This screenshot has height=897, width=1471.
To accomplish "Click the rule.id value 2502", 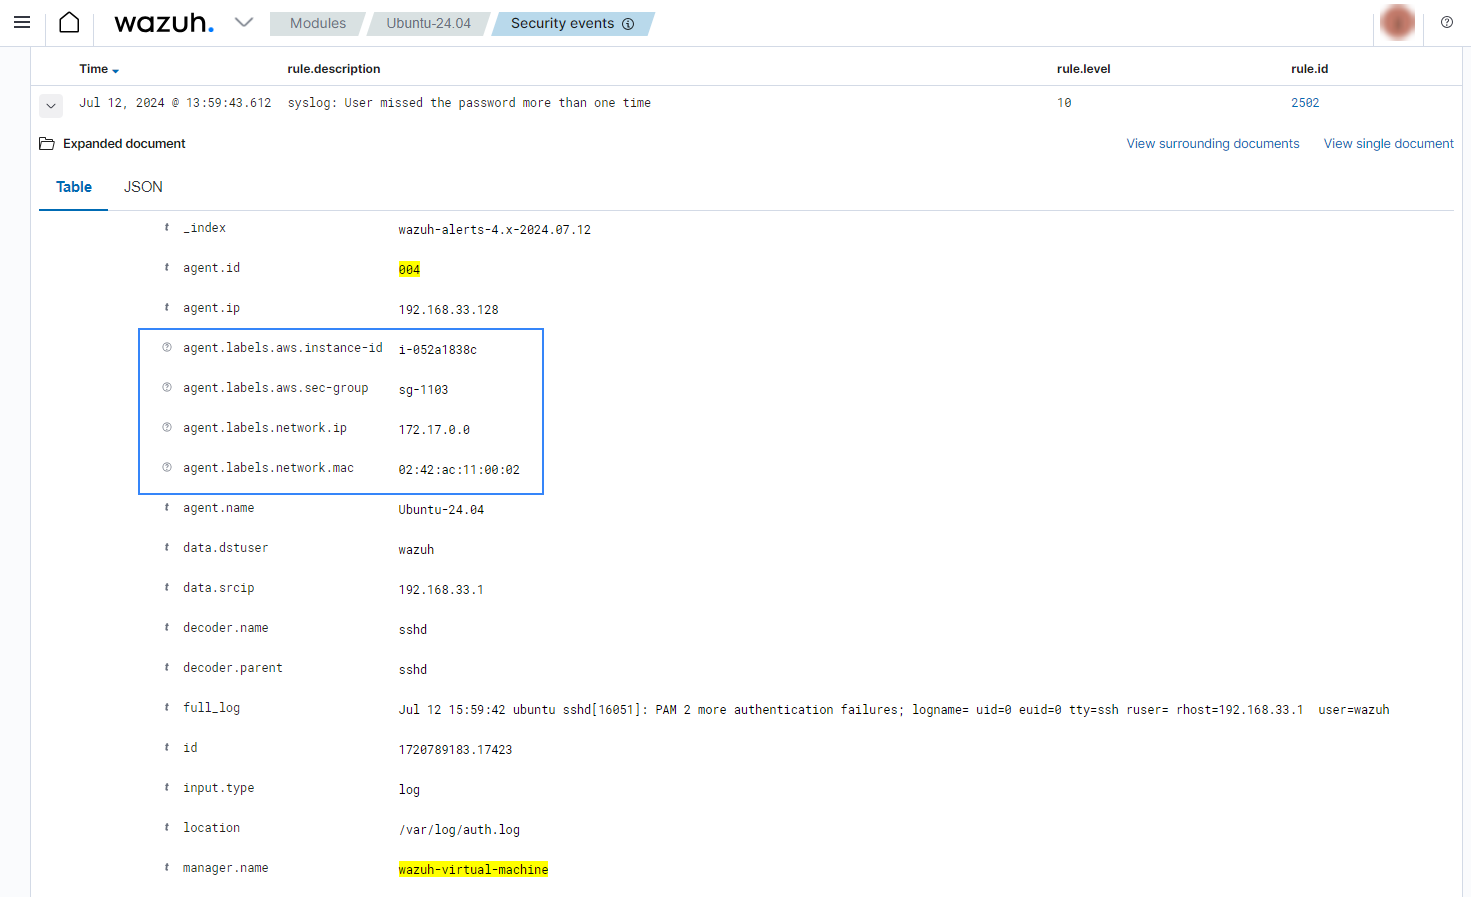I will tap(1305, 102).
